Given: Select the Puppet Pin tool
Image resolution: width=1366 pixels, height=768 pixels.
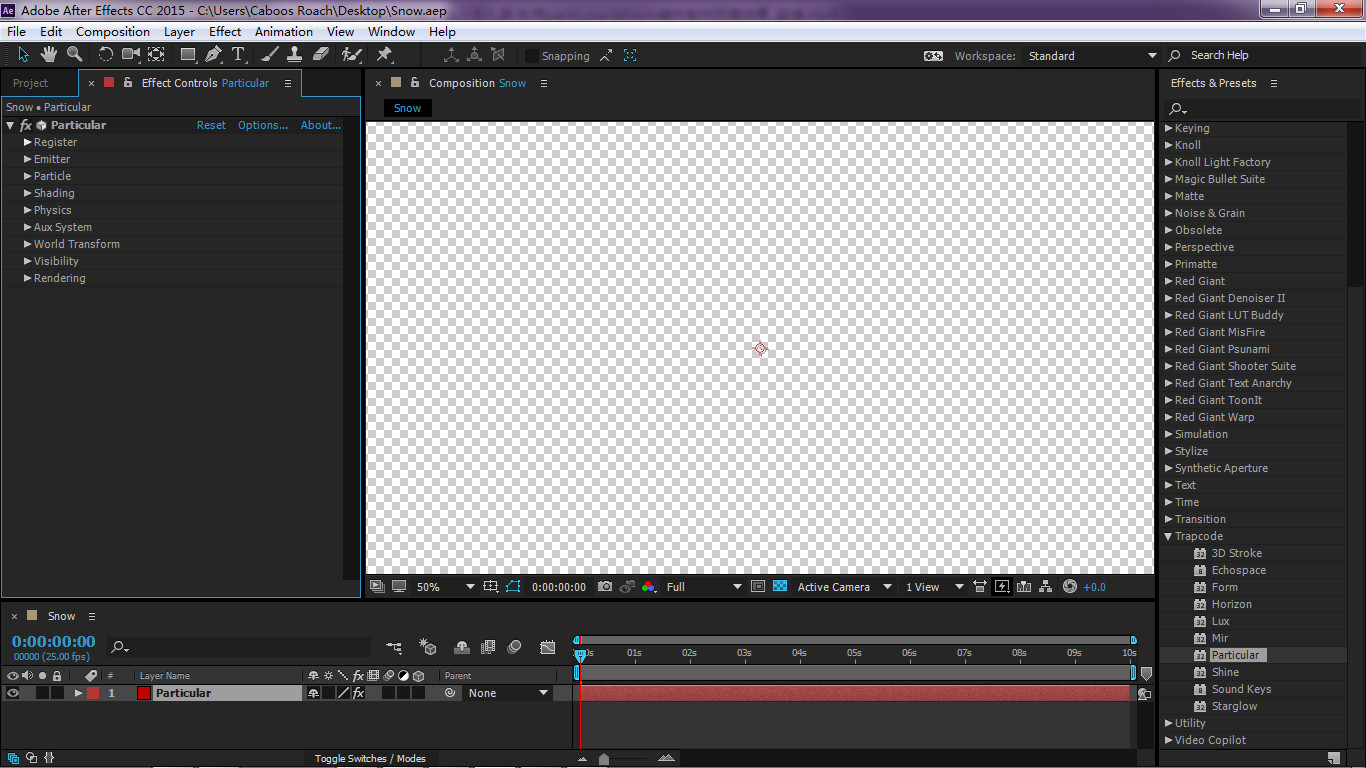Looking at the screenshot, I should pos(384,54).
